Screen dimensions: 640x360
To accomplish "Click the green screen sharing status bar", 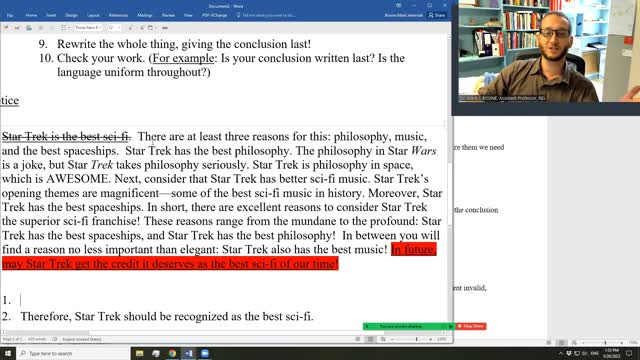I will pyautogui.click(x=408, y=326).
